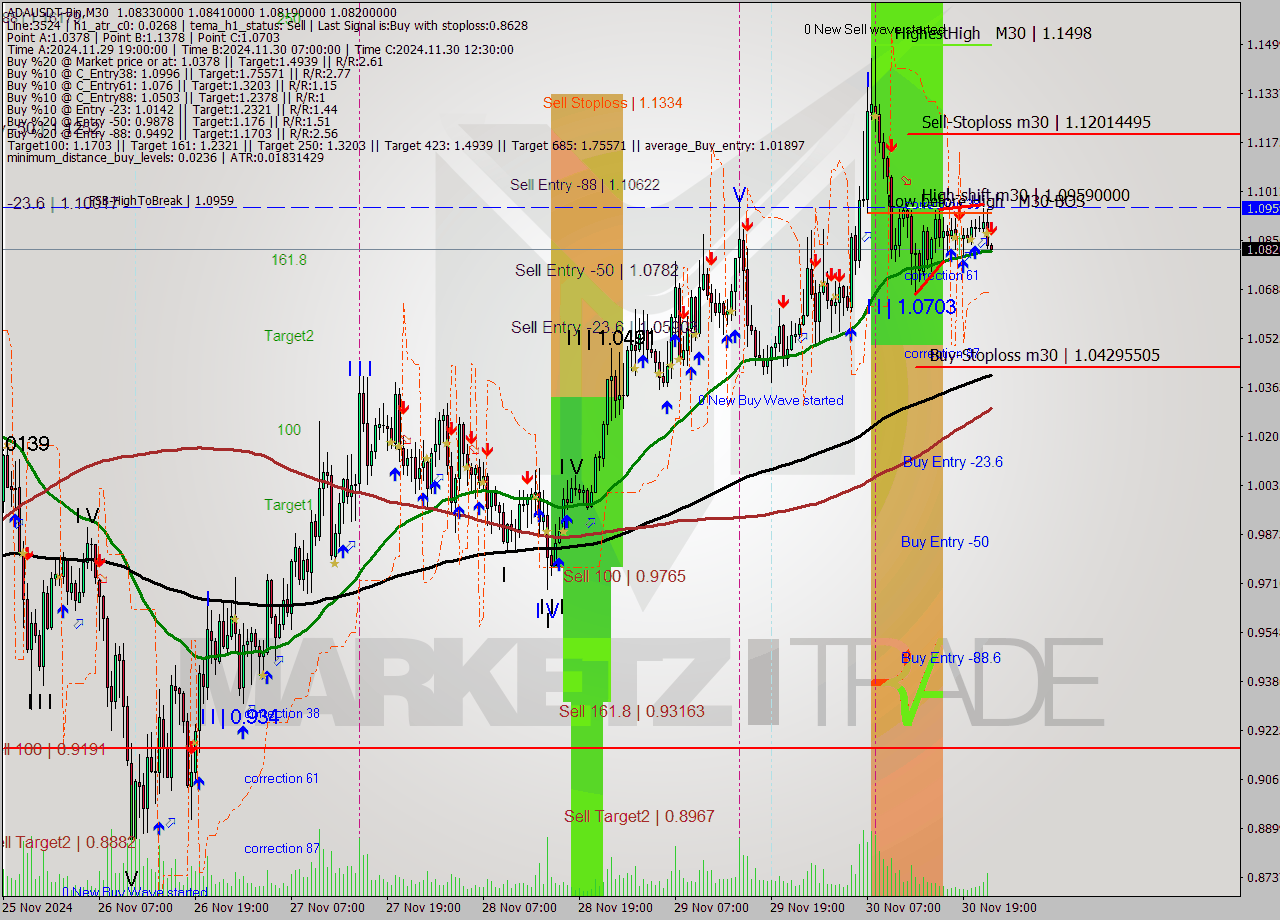Viewport: 1280px width, 920px height.
Task: Select the 'Line:3524 | h1_atr_c0' header line
Action: coord(267,25)
